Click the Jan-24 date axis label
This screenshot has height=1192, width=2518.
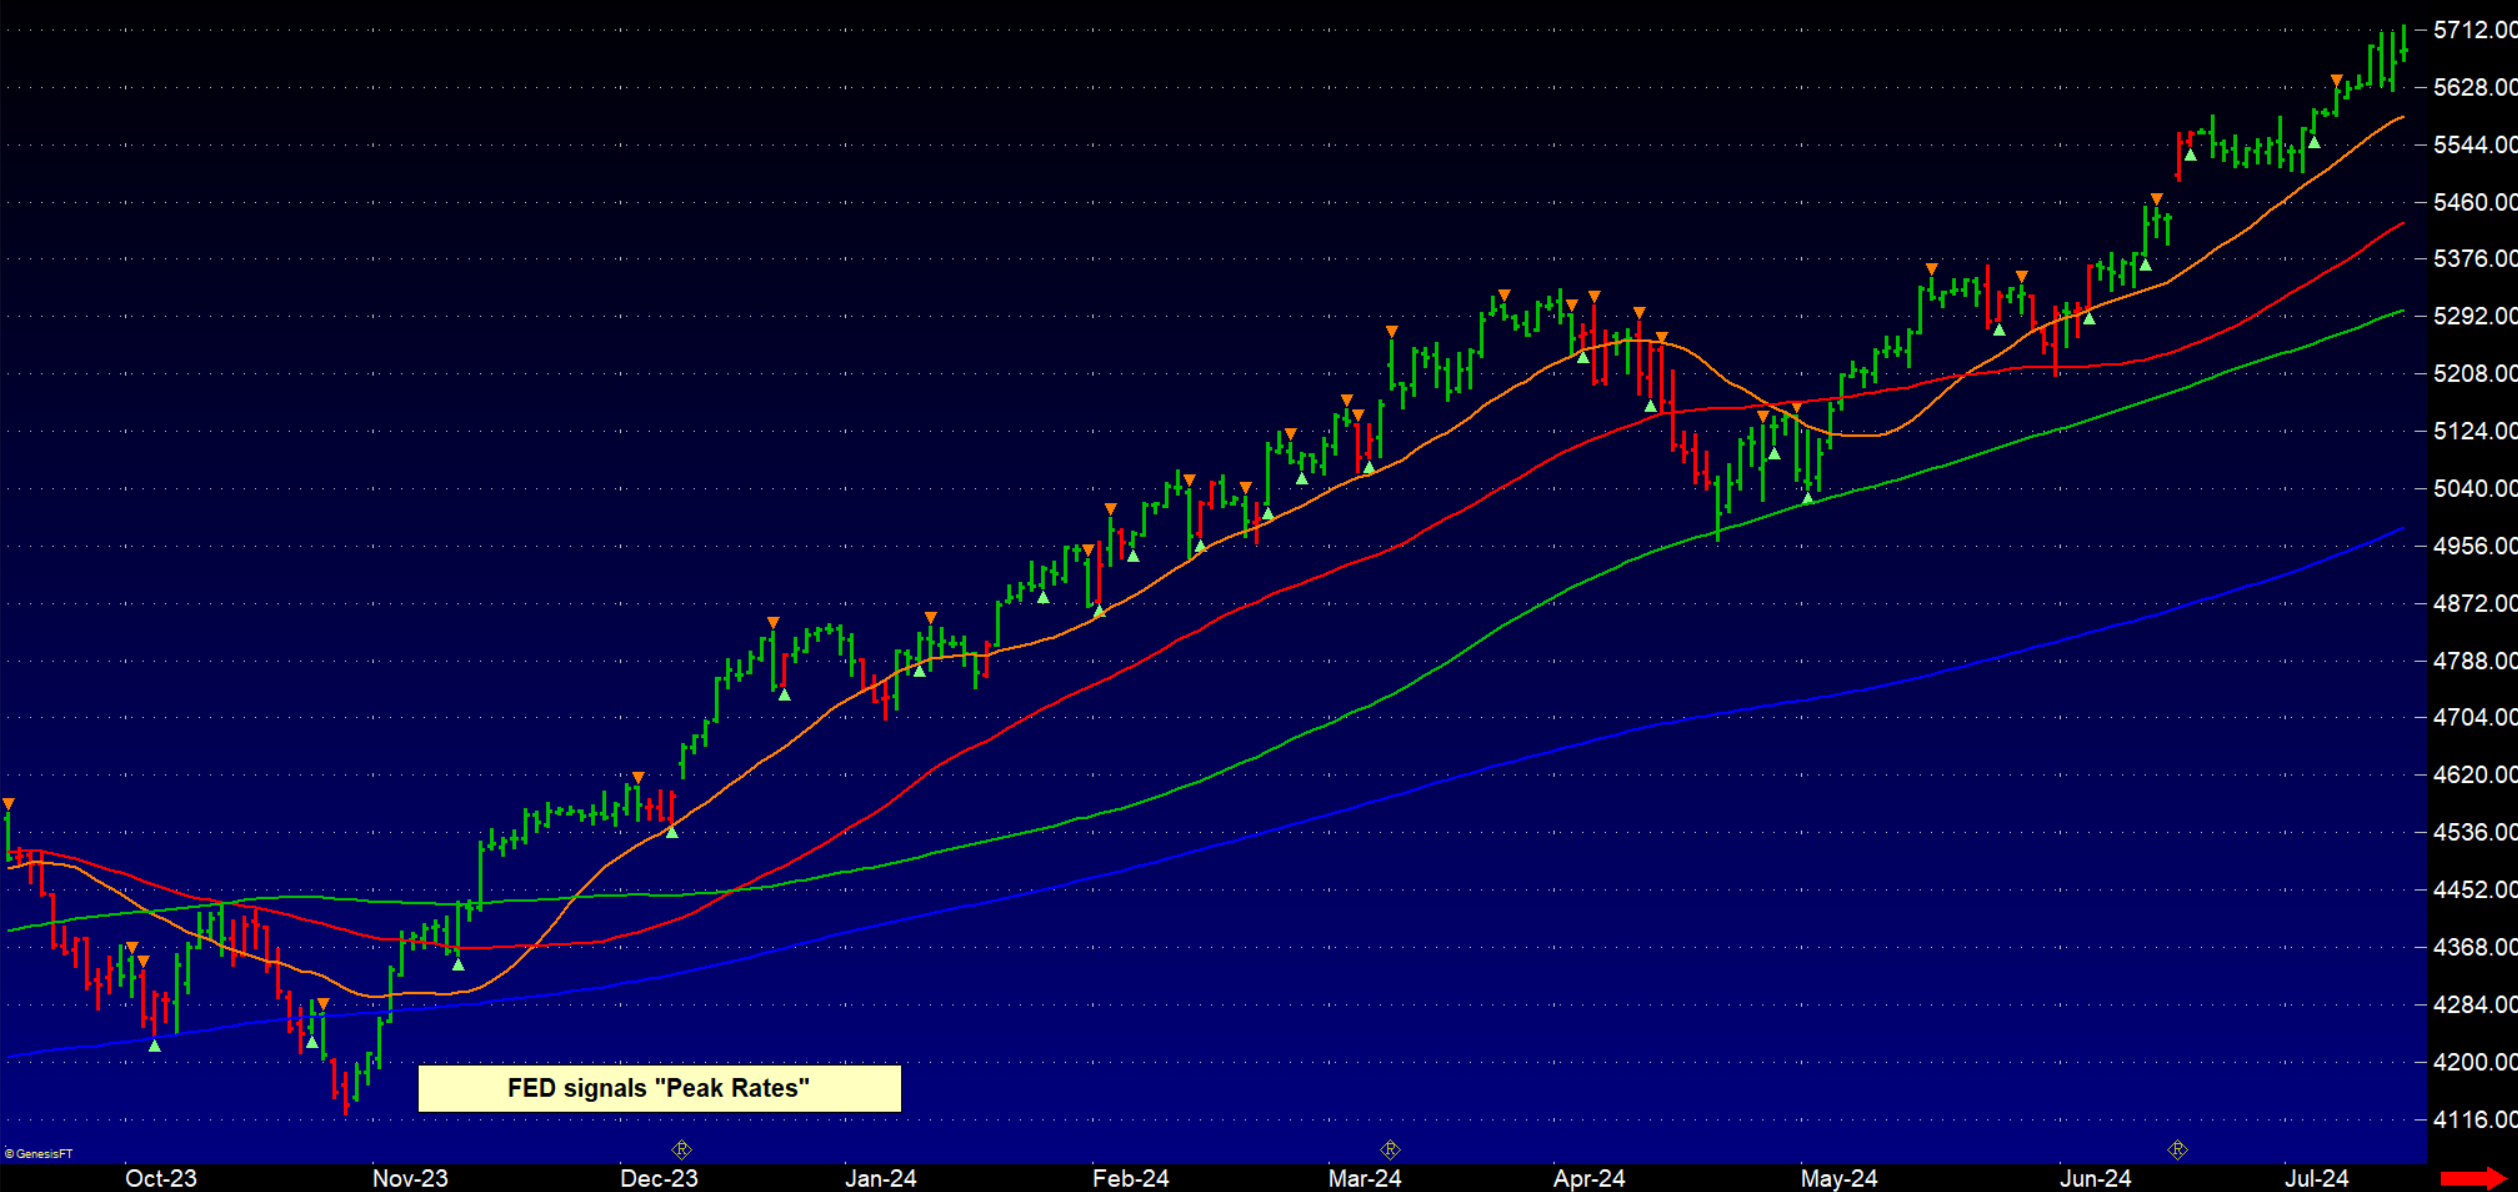(880, 1178)
